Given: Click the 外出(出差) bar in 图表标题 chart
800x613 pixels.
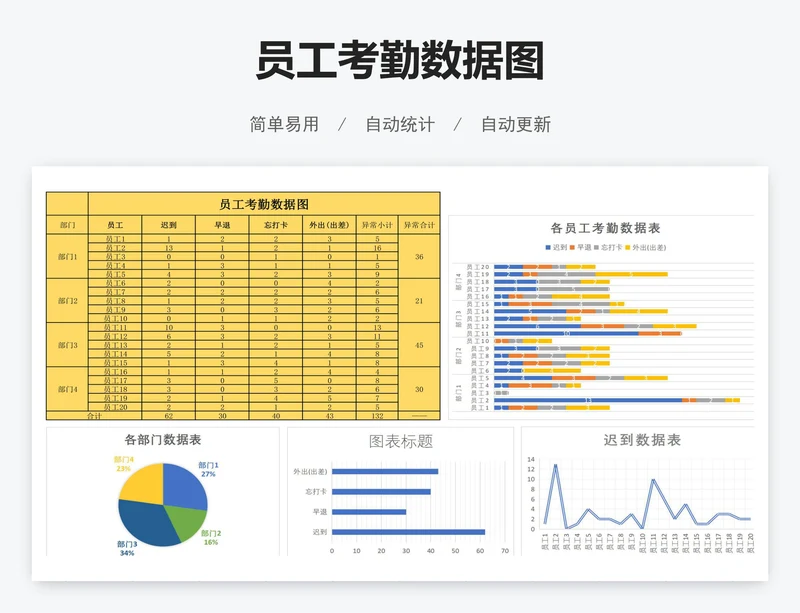Looking at the screenshot, I should tap(385, 471).
